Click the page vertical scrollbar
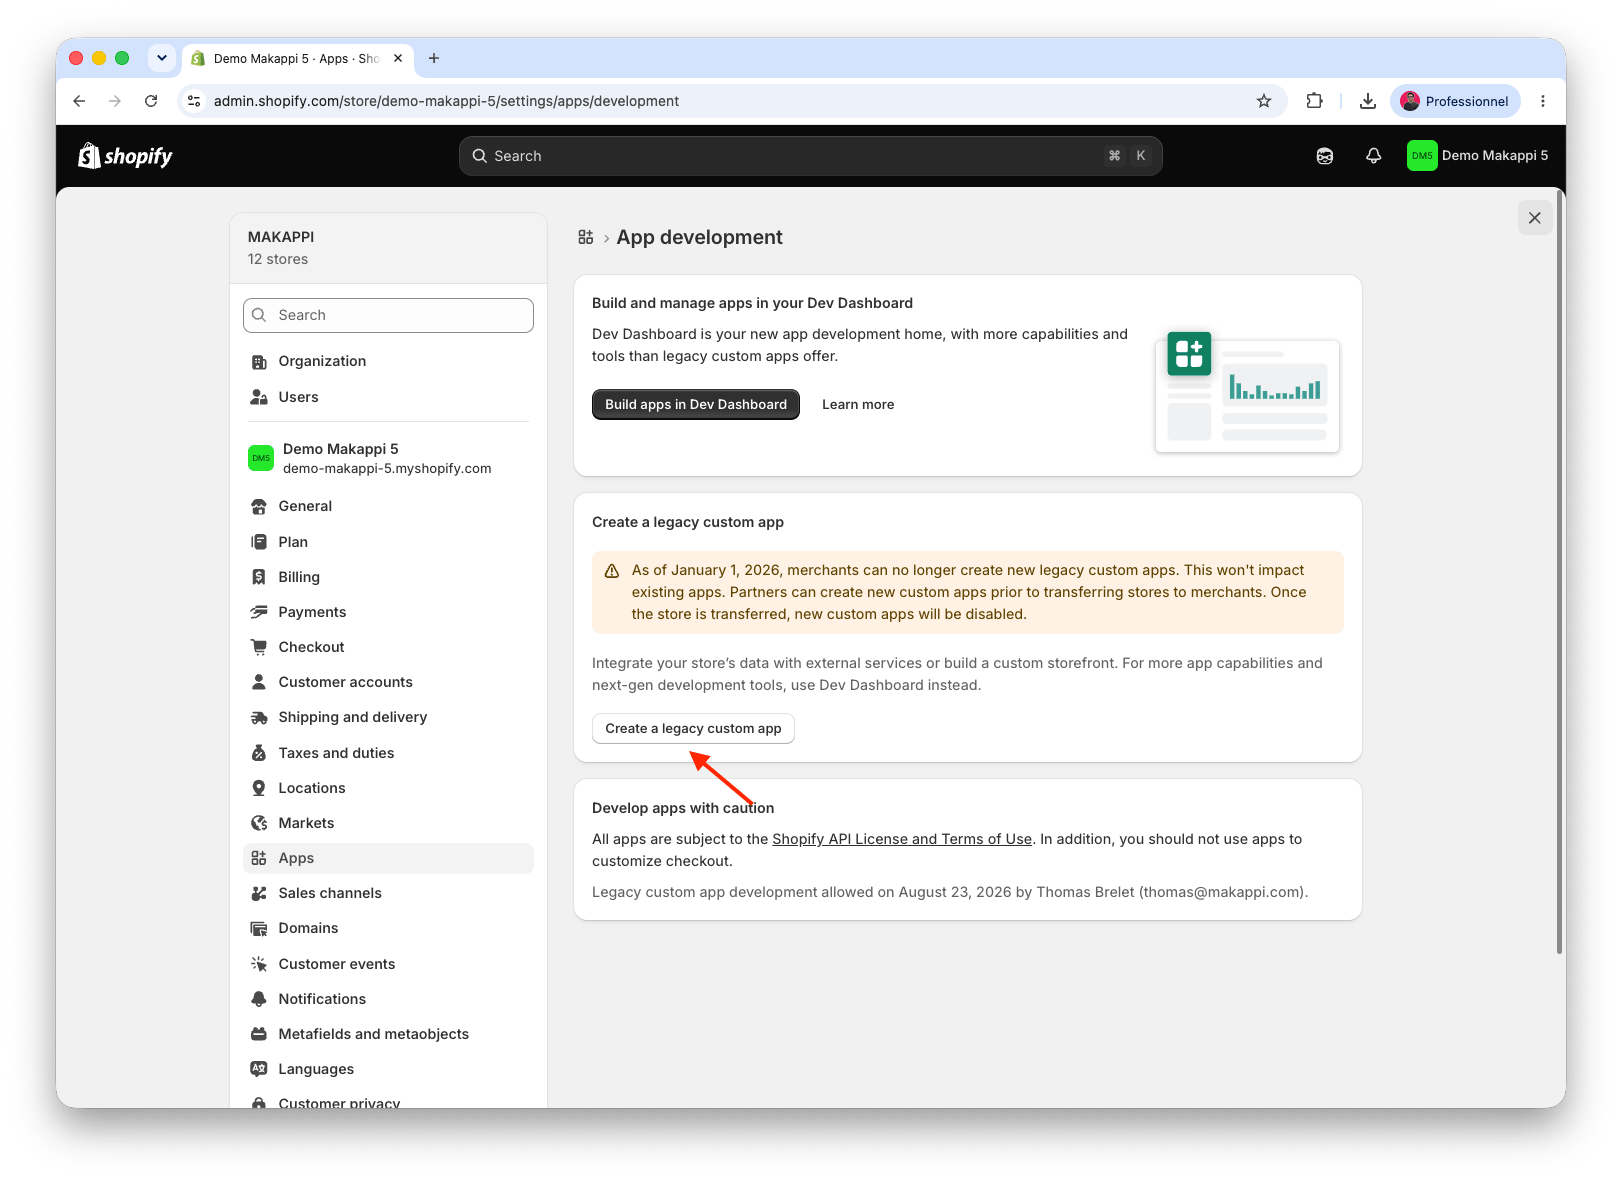This screenshot has height=1182, width=1622. (x=1559, y=570)
